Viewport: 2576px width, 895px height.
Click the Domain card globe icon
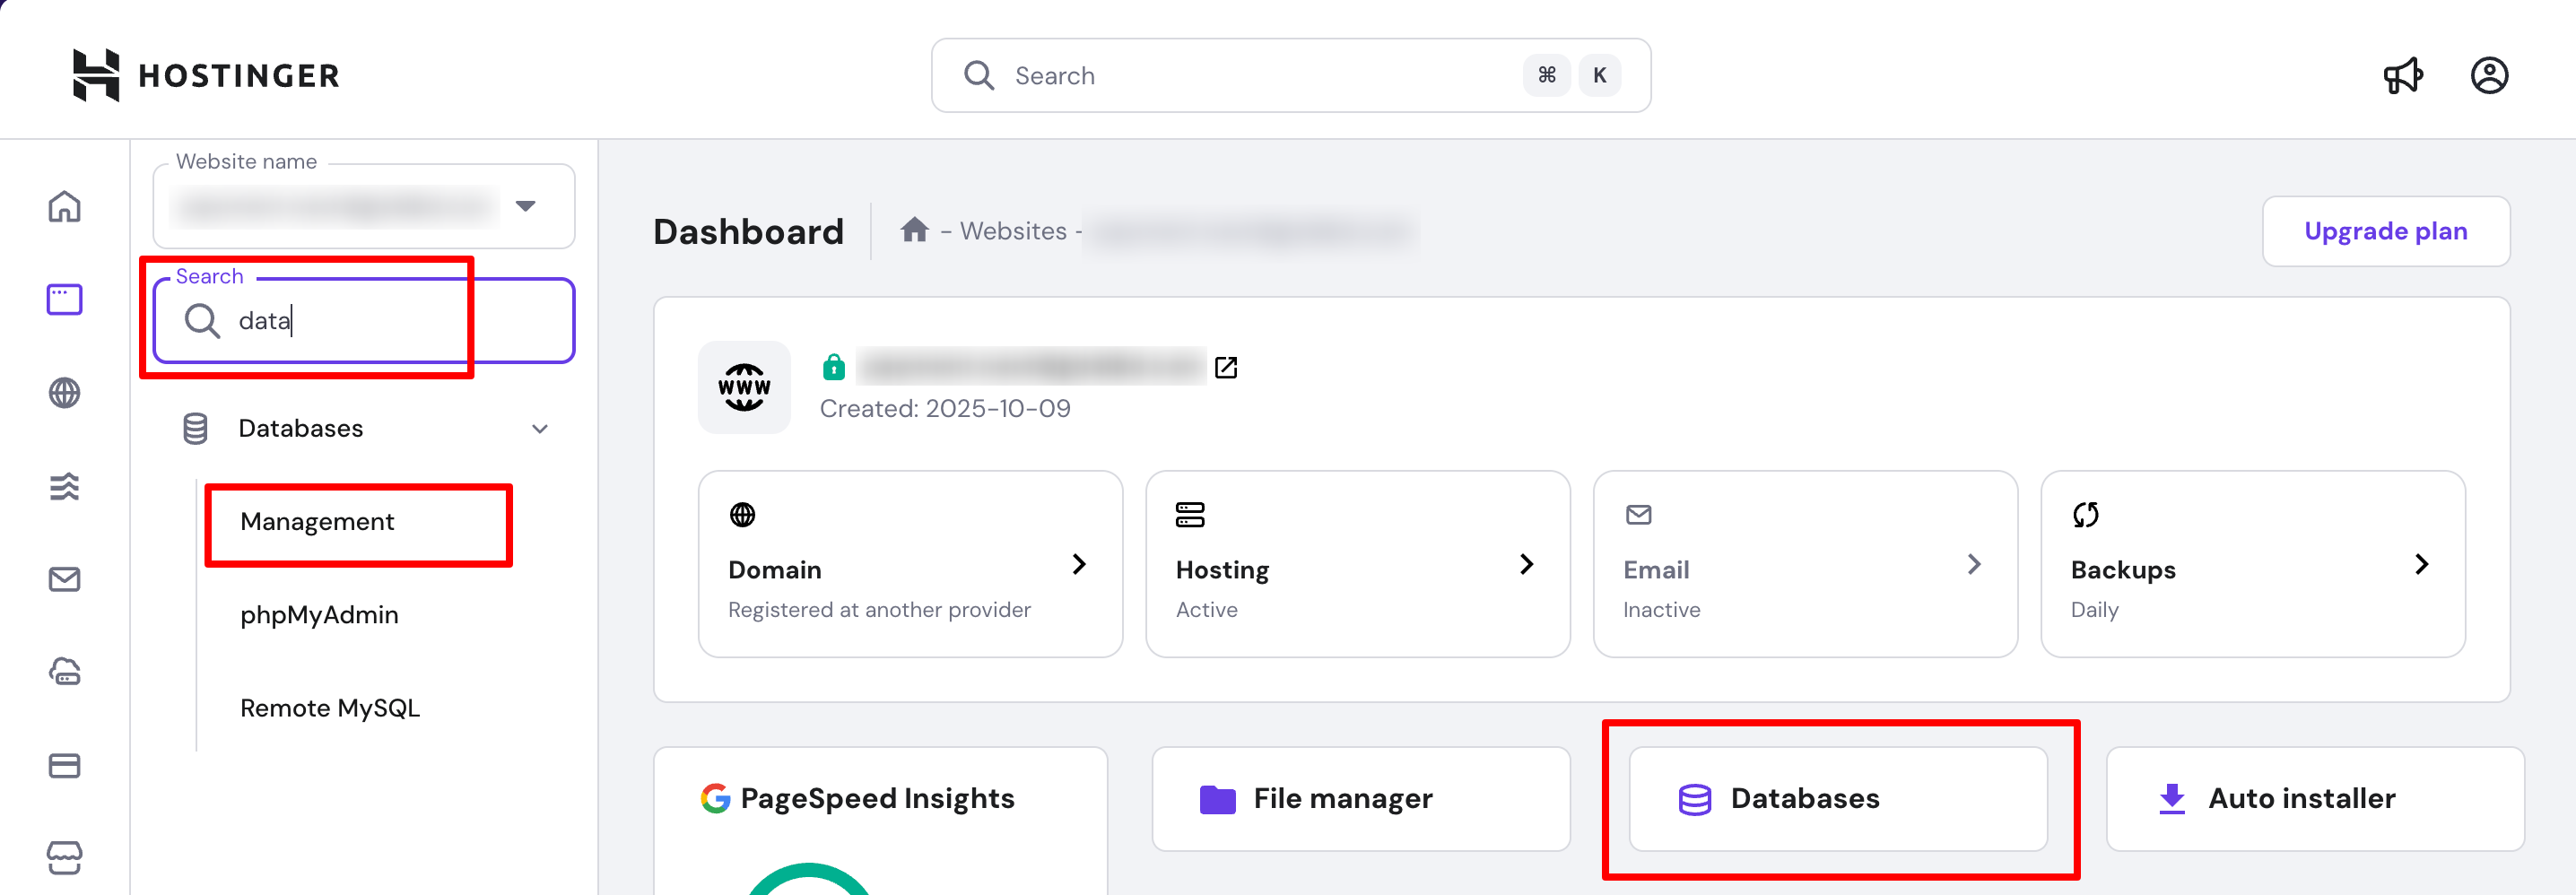coord(742,515)
